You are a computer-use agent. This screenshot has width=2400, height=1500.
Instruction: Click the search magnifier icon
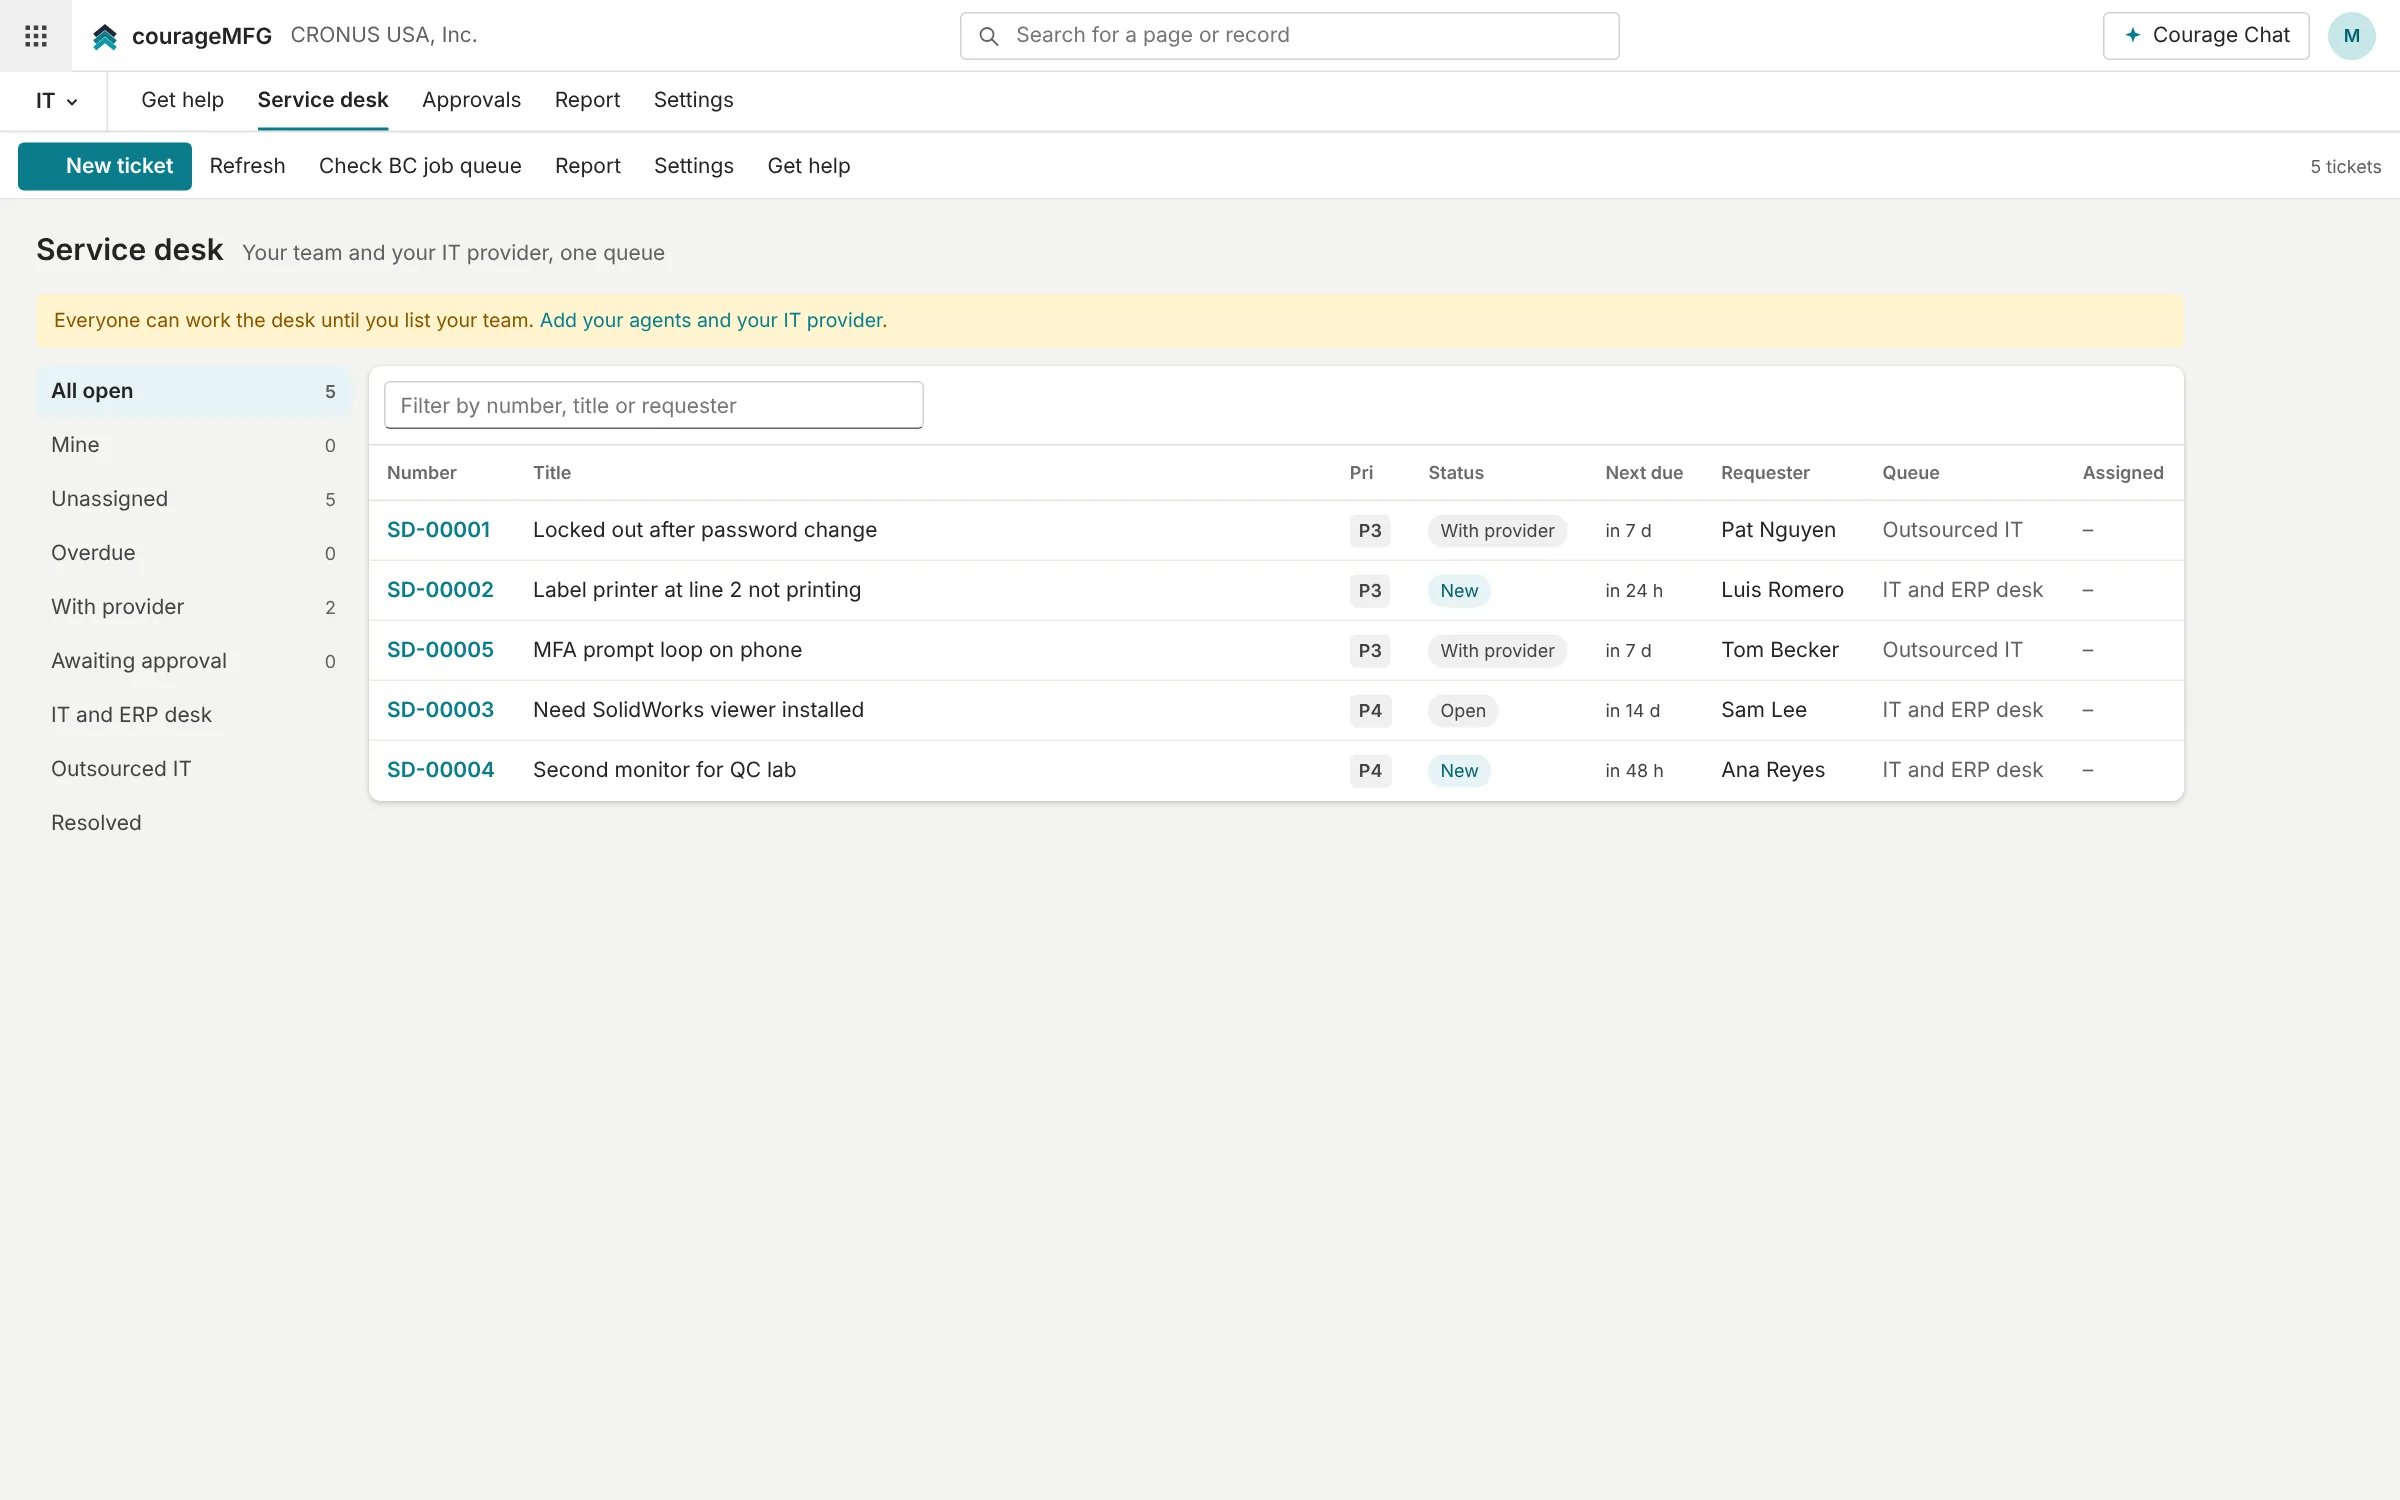[989, 36]
